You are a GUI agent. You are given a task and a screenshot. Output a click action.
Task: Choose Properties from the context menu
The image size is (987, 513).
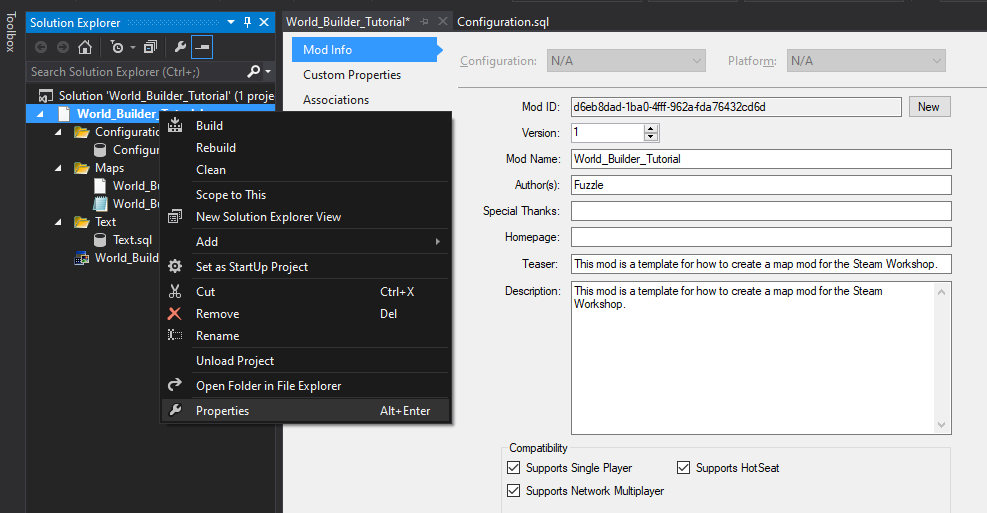pyautogui.click(x=222, y=411)
